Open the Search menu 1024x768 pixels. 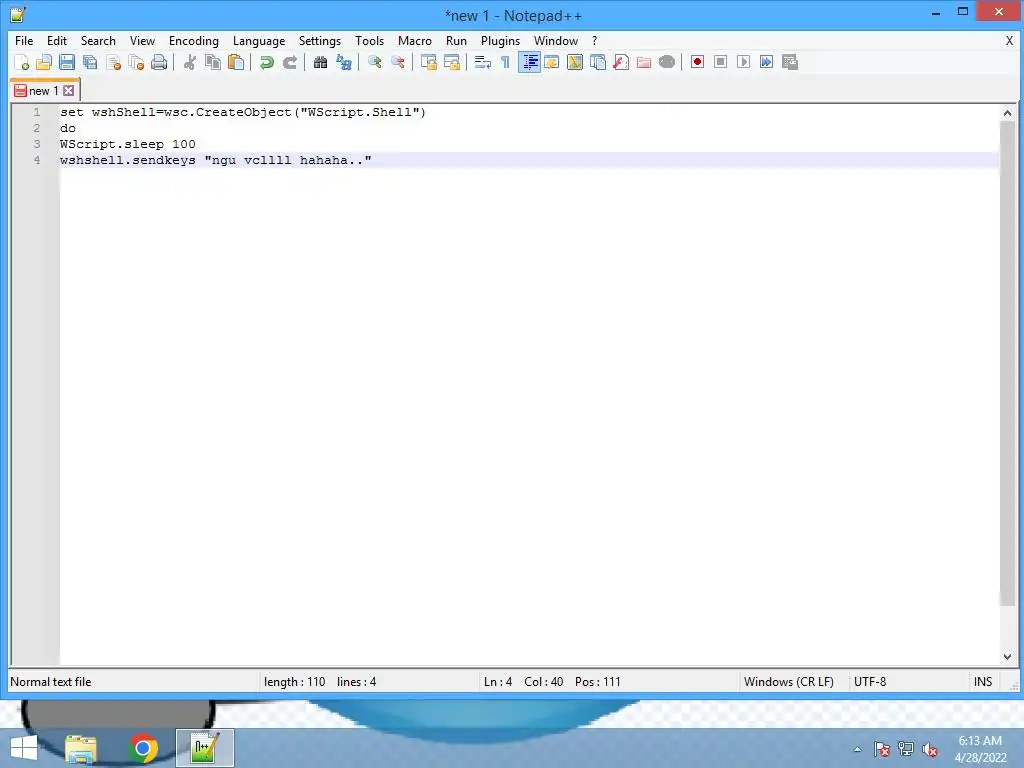(98, 40)
